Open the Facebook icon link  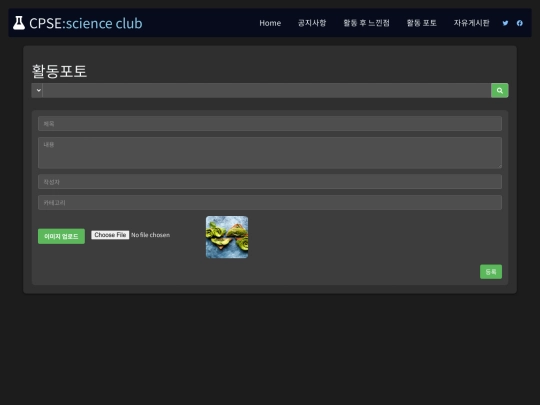(520, 23)
